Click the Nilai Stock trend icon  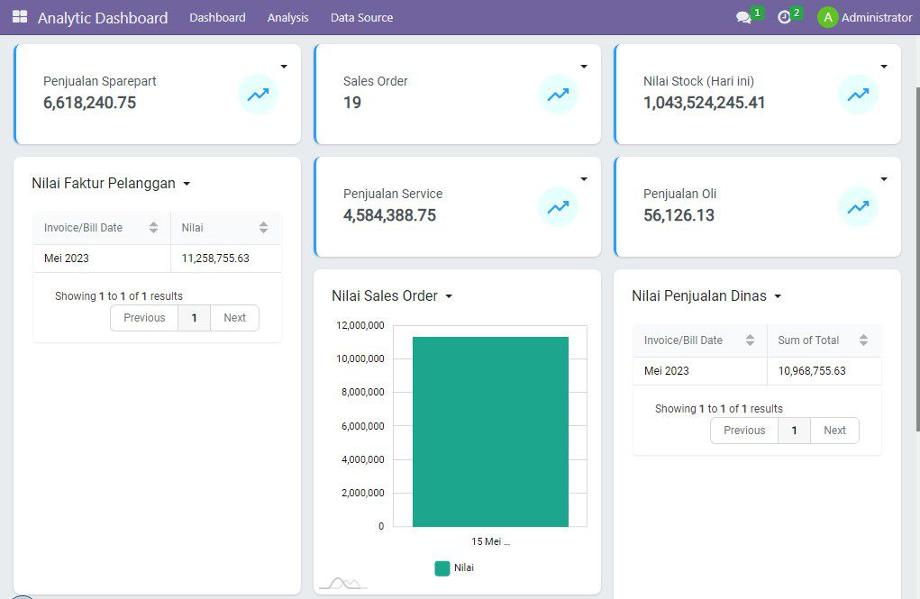[x=858, y=95]
